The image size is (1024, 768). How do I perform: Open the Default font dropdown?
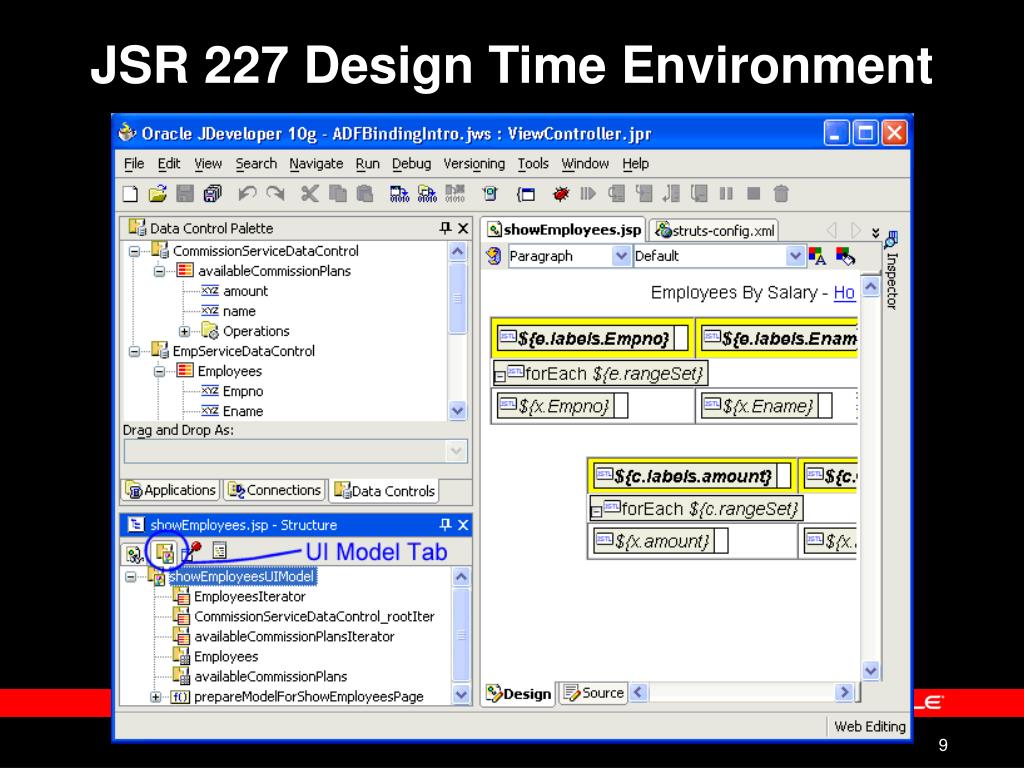(x=795, y=256)
